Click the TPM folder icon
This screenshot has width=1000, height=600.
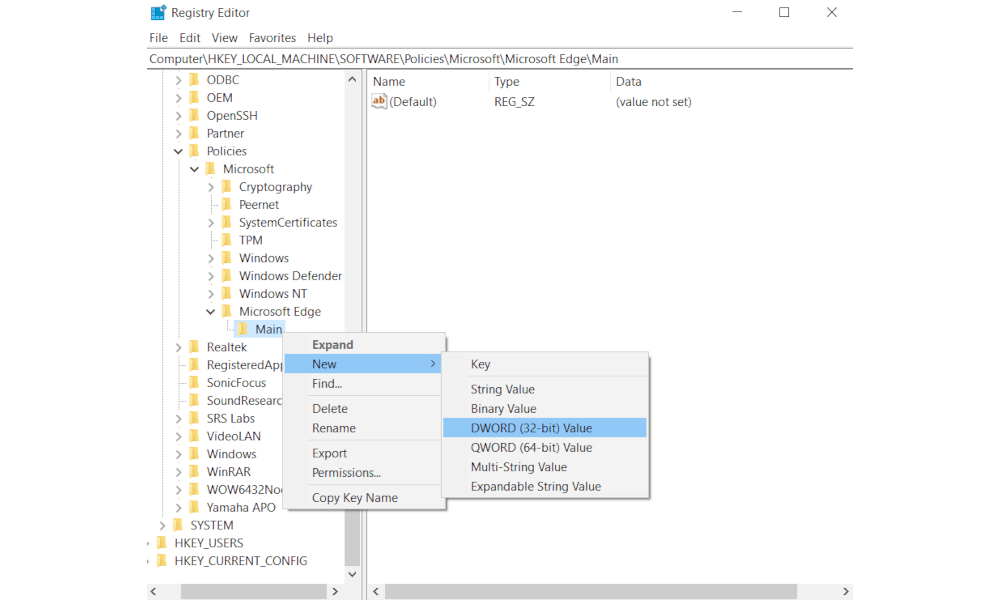point(226,240)
